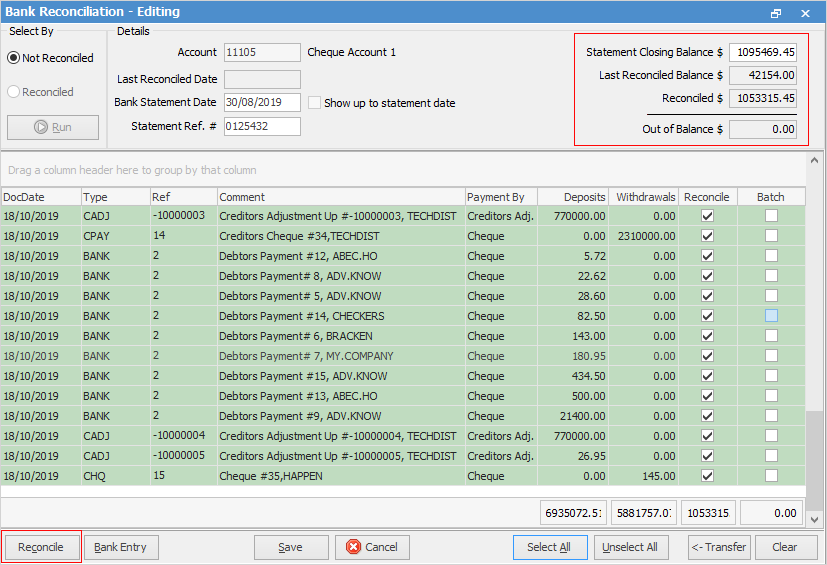Image resolution: width=827 pixels, height=565 pixels.
Task: Click the Cancel button with red X icon
Action: [x=372, y=547]
